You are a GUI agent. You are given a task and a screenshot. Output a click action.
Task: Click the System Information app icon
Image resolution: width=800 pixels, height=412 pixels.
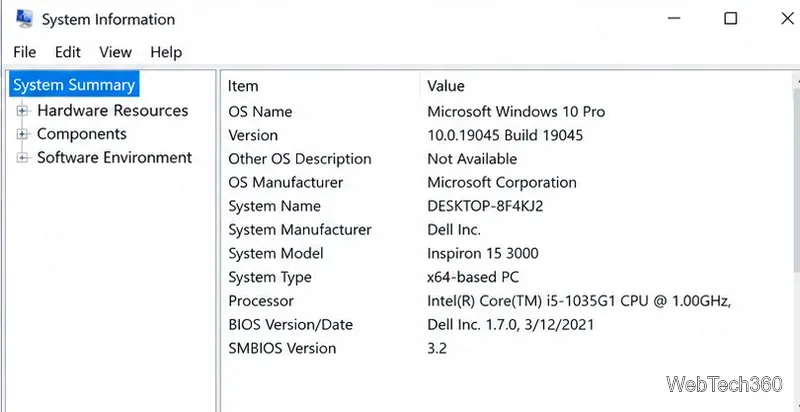[24, 19]
